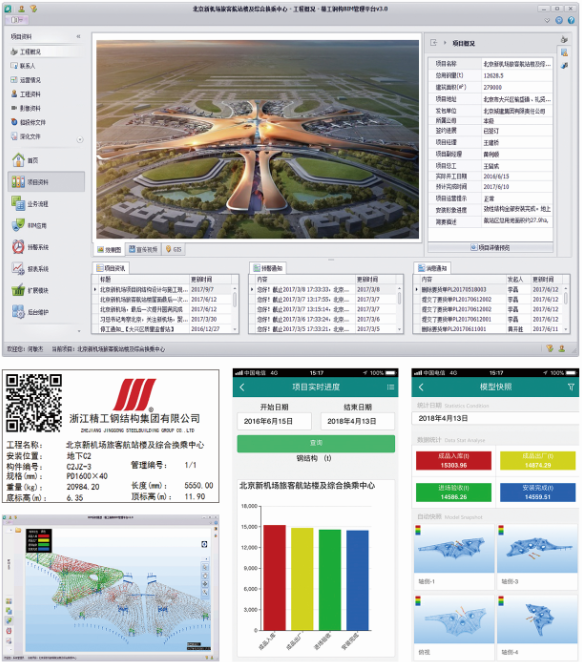Open the 扩展模块 basket icon
582x662 pixels.
(18, 290)
